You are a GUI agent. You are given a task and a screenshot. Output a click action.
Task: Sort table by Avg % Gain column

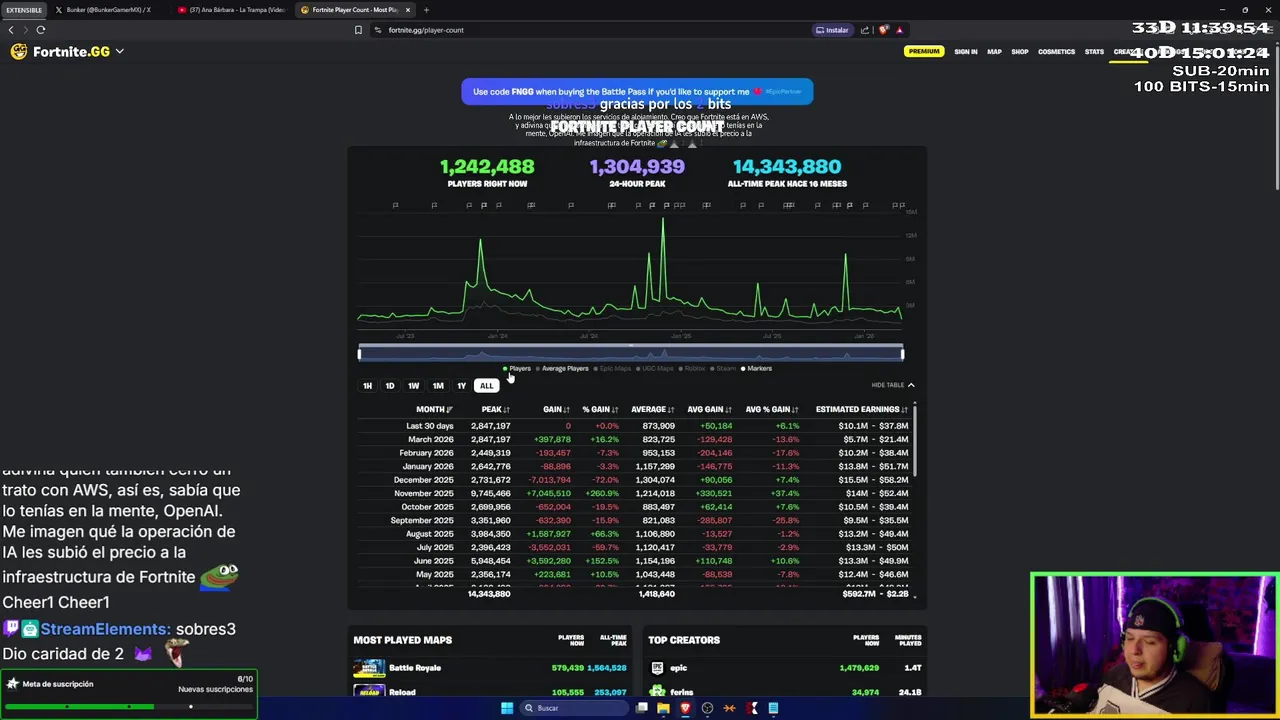point(772,409)
